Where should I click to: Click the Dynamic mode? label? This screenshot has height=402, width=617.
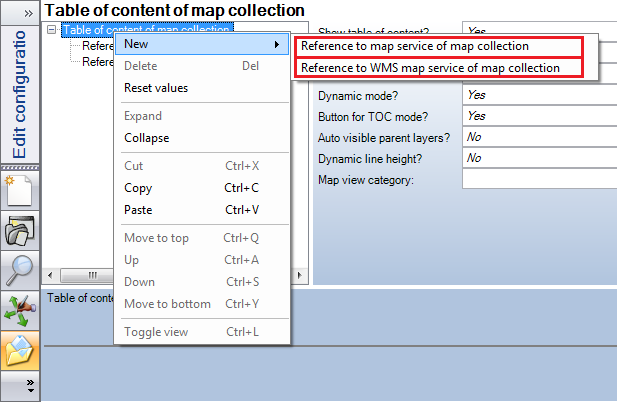358,96
